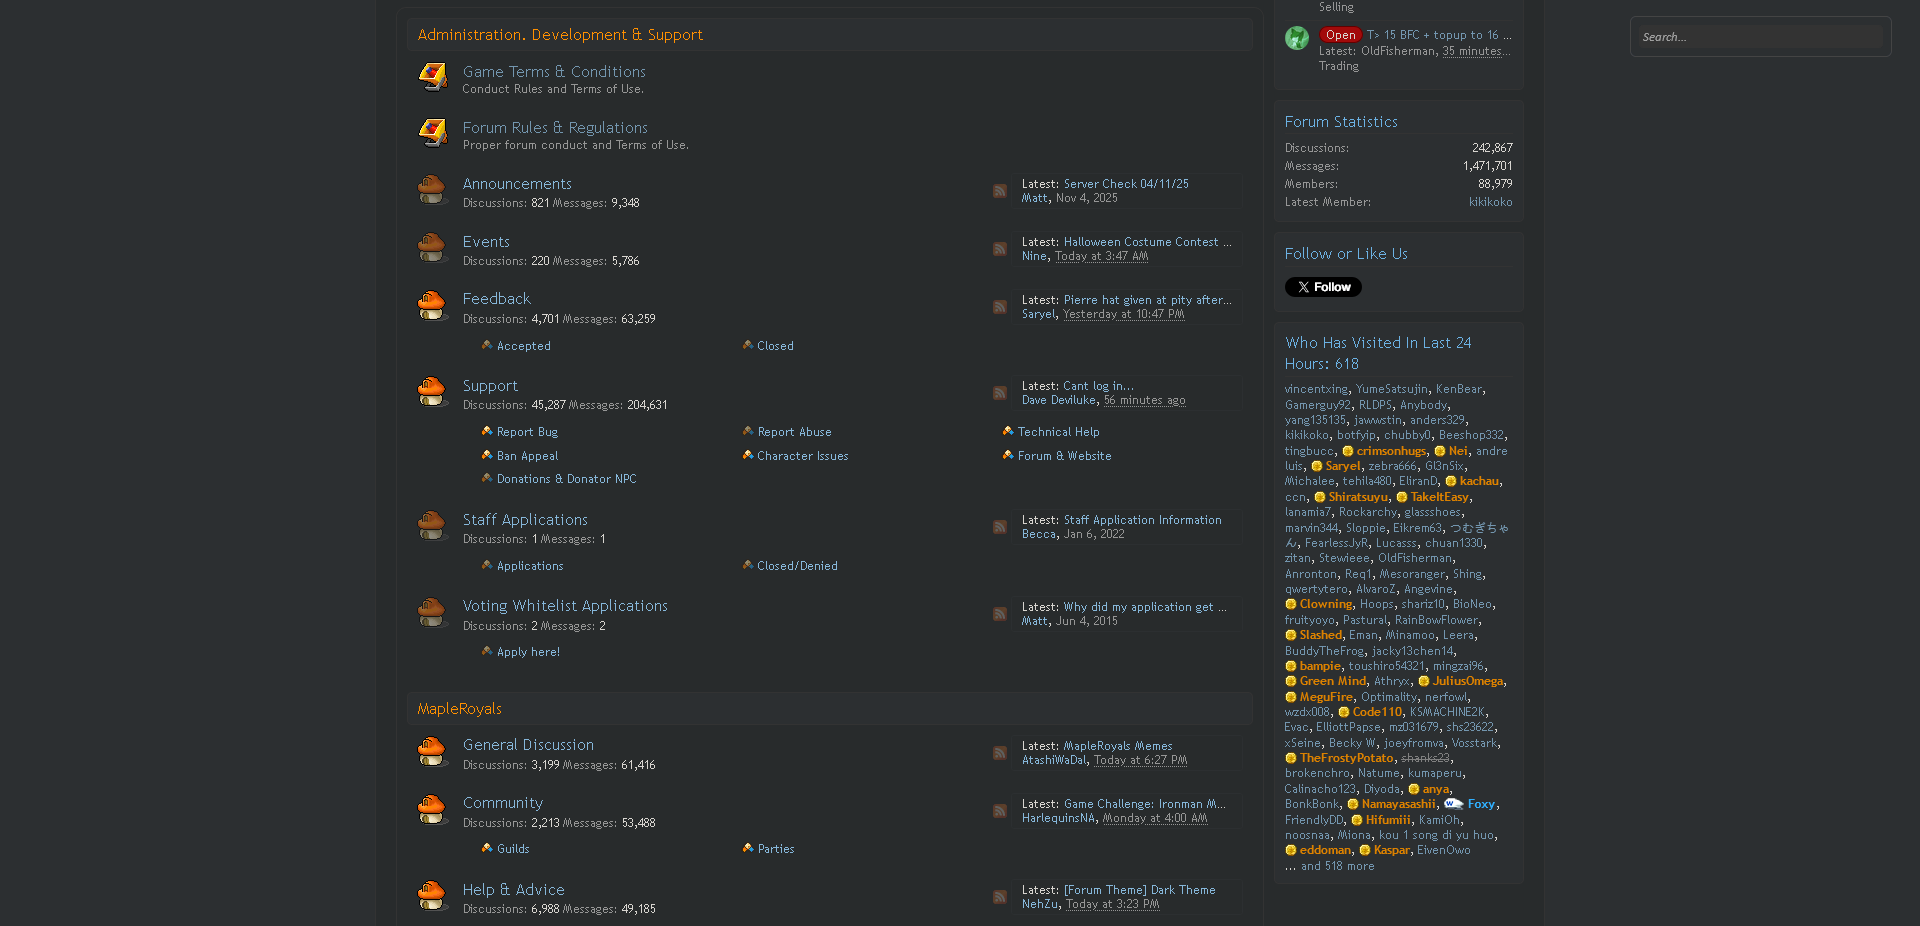
Task: Click the mushroom icon next to Feedback
Action: [x=432, y=306]
